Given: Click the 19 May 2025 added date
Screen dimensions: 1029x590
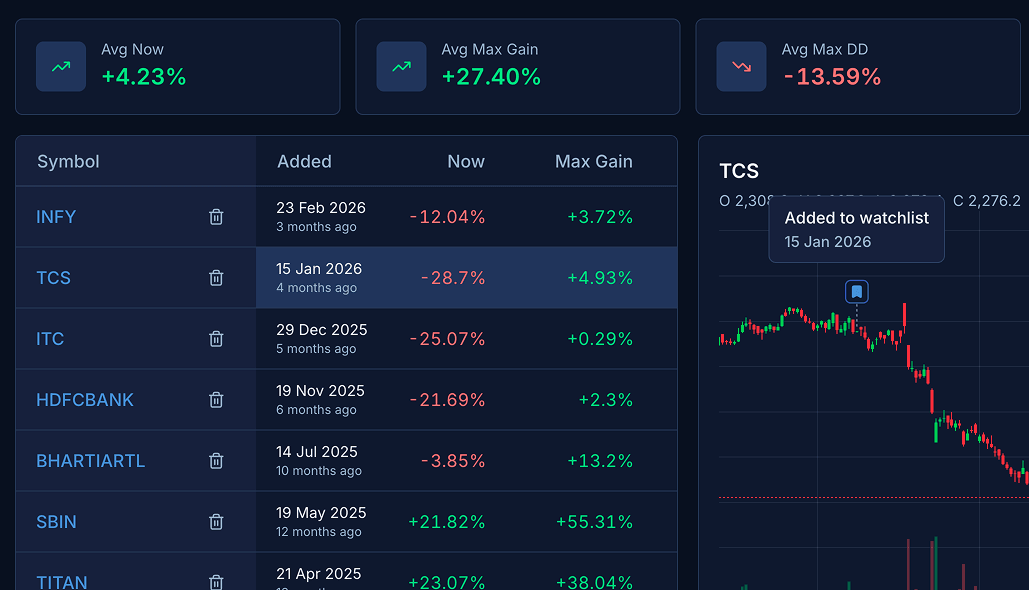Looking at the screenshot, I should point(321,513).
